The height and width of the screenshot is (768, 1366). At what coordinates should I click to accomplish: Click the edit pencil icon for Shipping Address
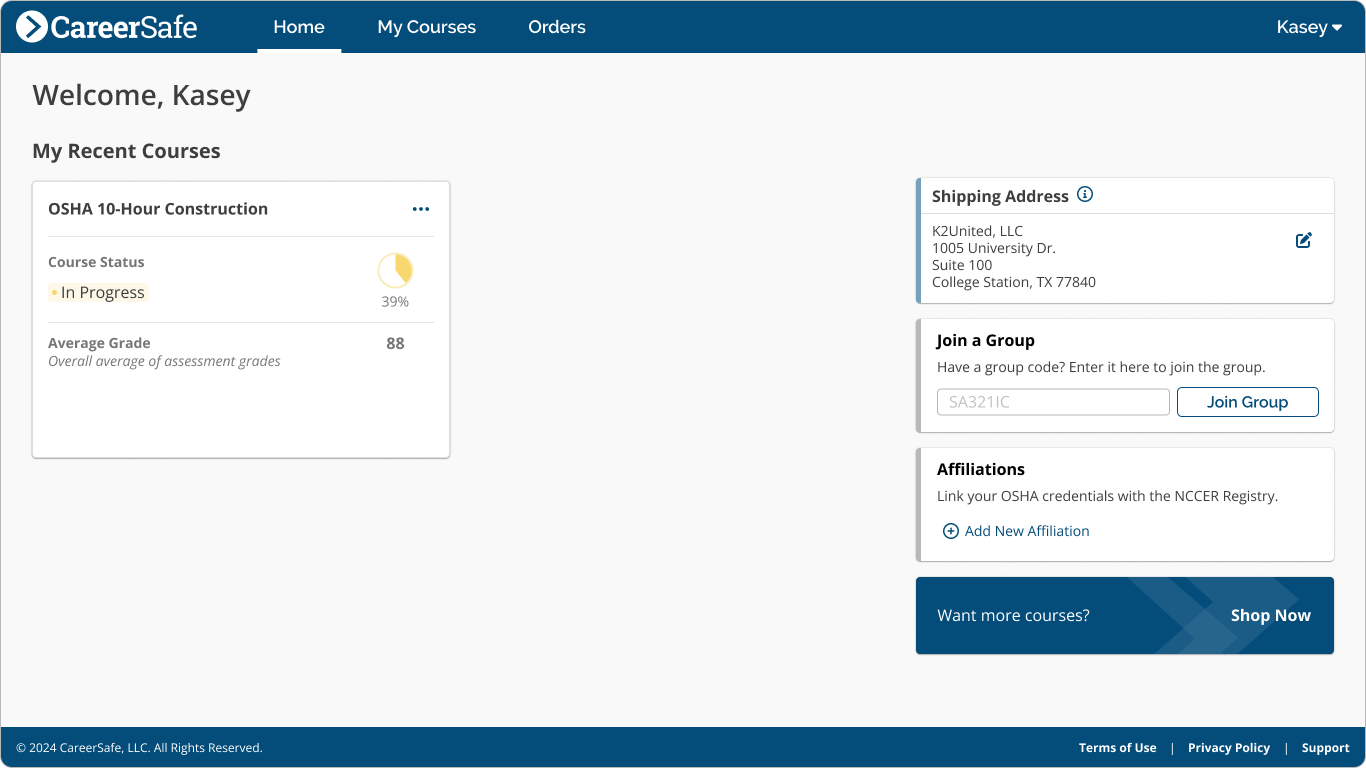[x=1303, y=240]
